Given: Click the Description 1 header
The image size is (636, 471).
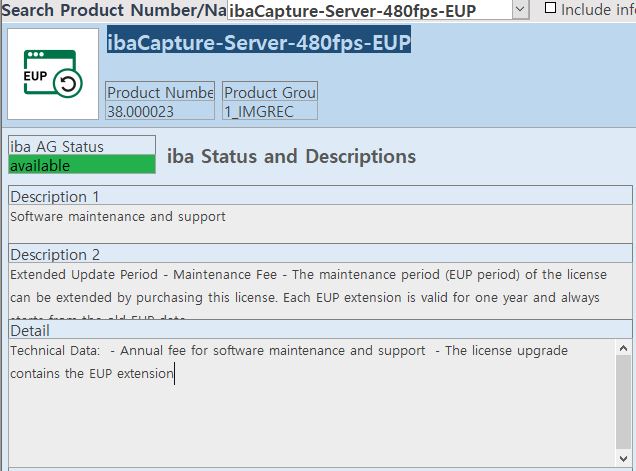Looking at the screenshot, I should pyautogui.click(x=320, y=196).
